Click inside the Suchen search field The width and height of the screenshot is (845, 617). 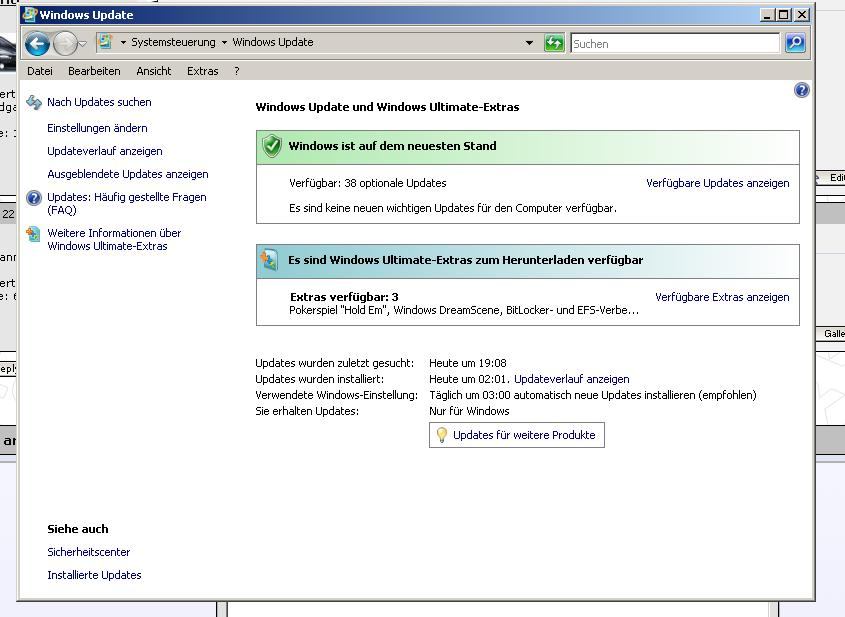click(x=675, y=43)
